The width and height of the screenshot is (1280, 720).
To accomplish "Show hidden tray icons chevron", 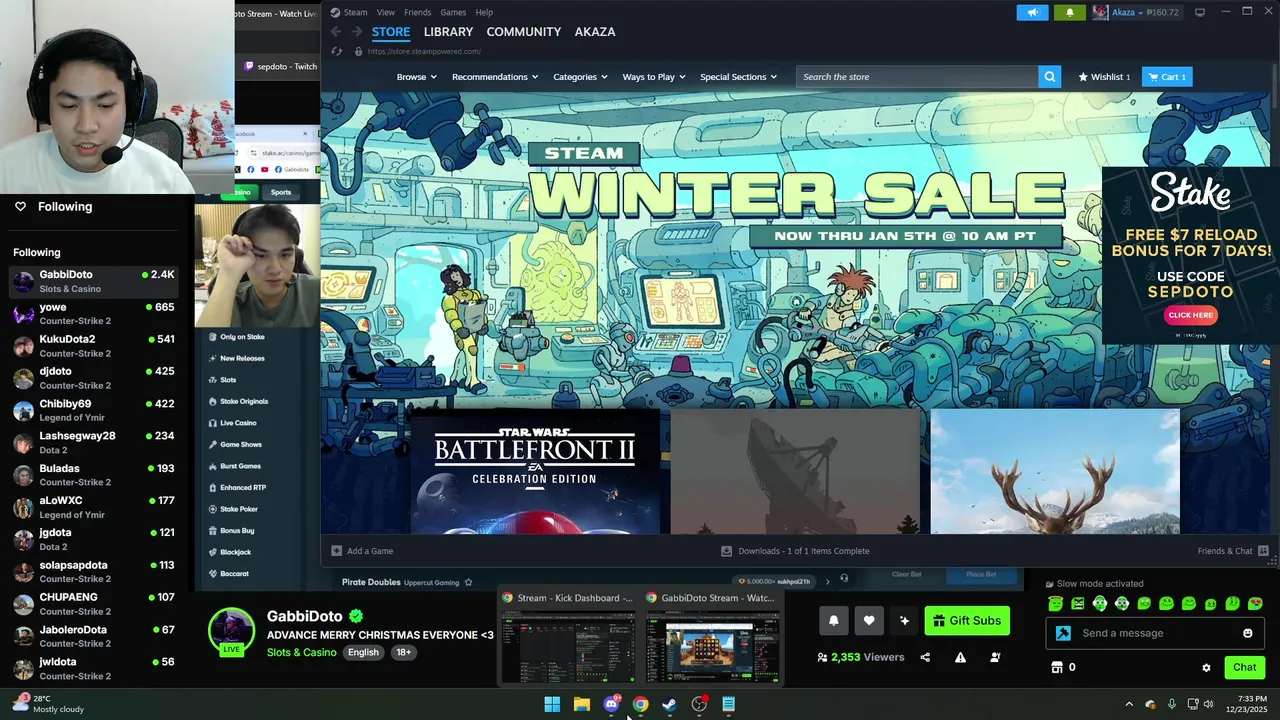I will pyautogui.click(x=1129, y=704).
